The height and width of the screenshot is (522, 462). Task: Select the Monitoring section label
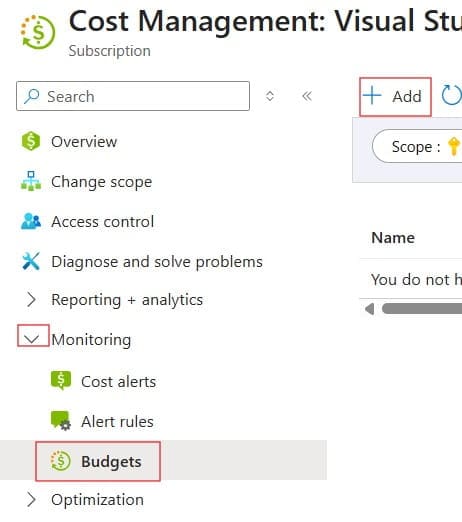91,340
